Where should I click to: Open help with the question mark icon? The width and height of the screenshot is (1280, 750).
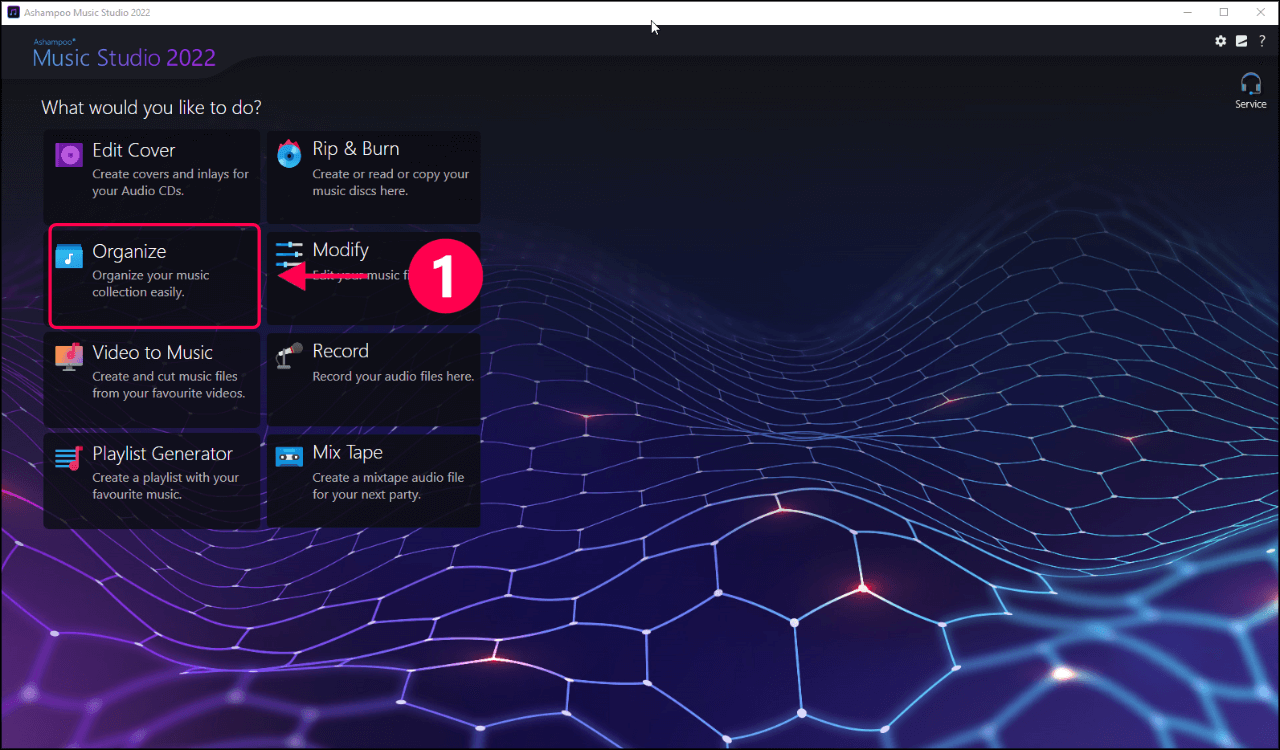pos(1262,41)
